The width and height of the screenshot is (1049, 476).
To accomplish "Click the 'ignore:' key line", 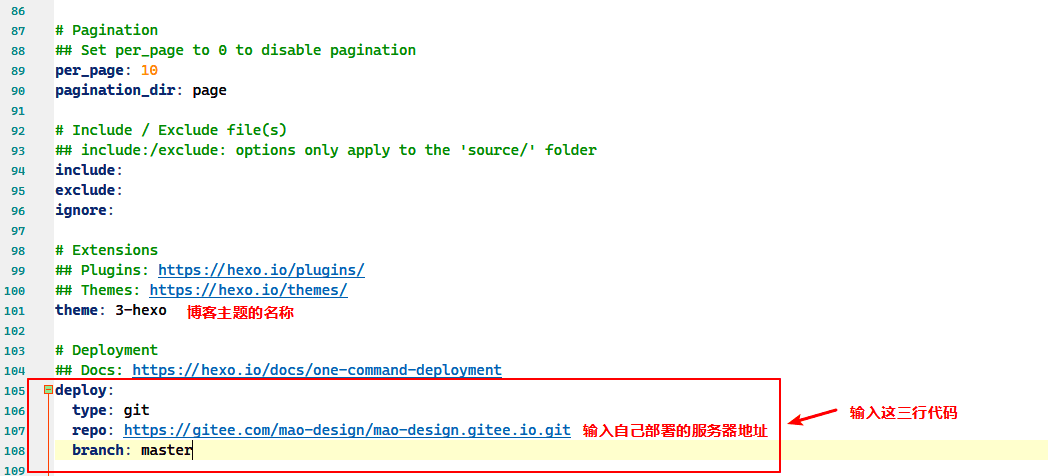I will tap(85, 210).
